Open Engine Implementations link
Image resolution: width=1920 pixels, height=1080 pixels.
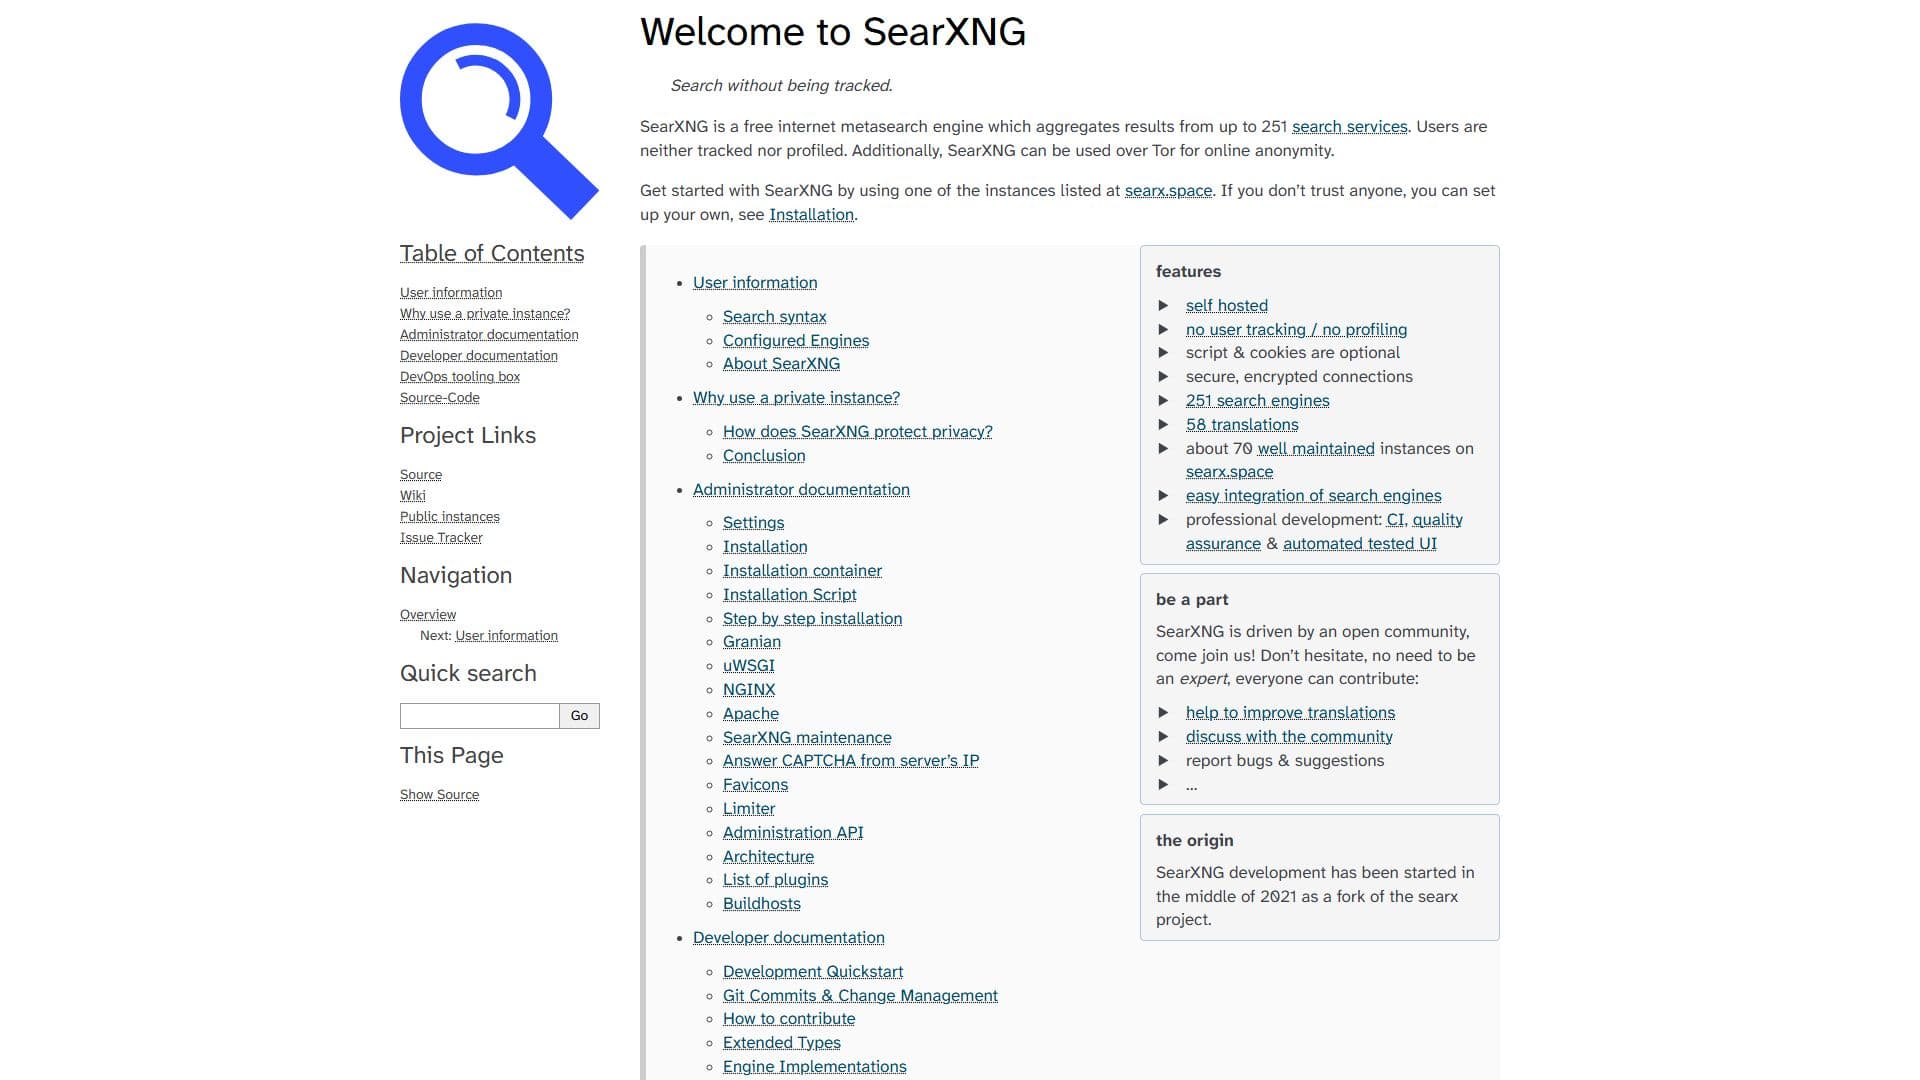(x=815, y=1067)
